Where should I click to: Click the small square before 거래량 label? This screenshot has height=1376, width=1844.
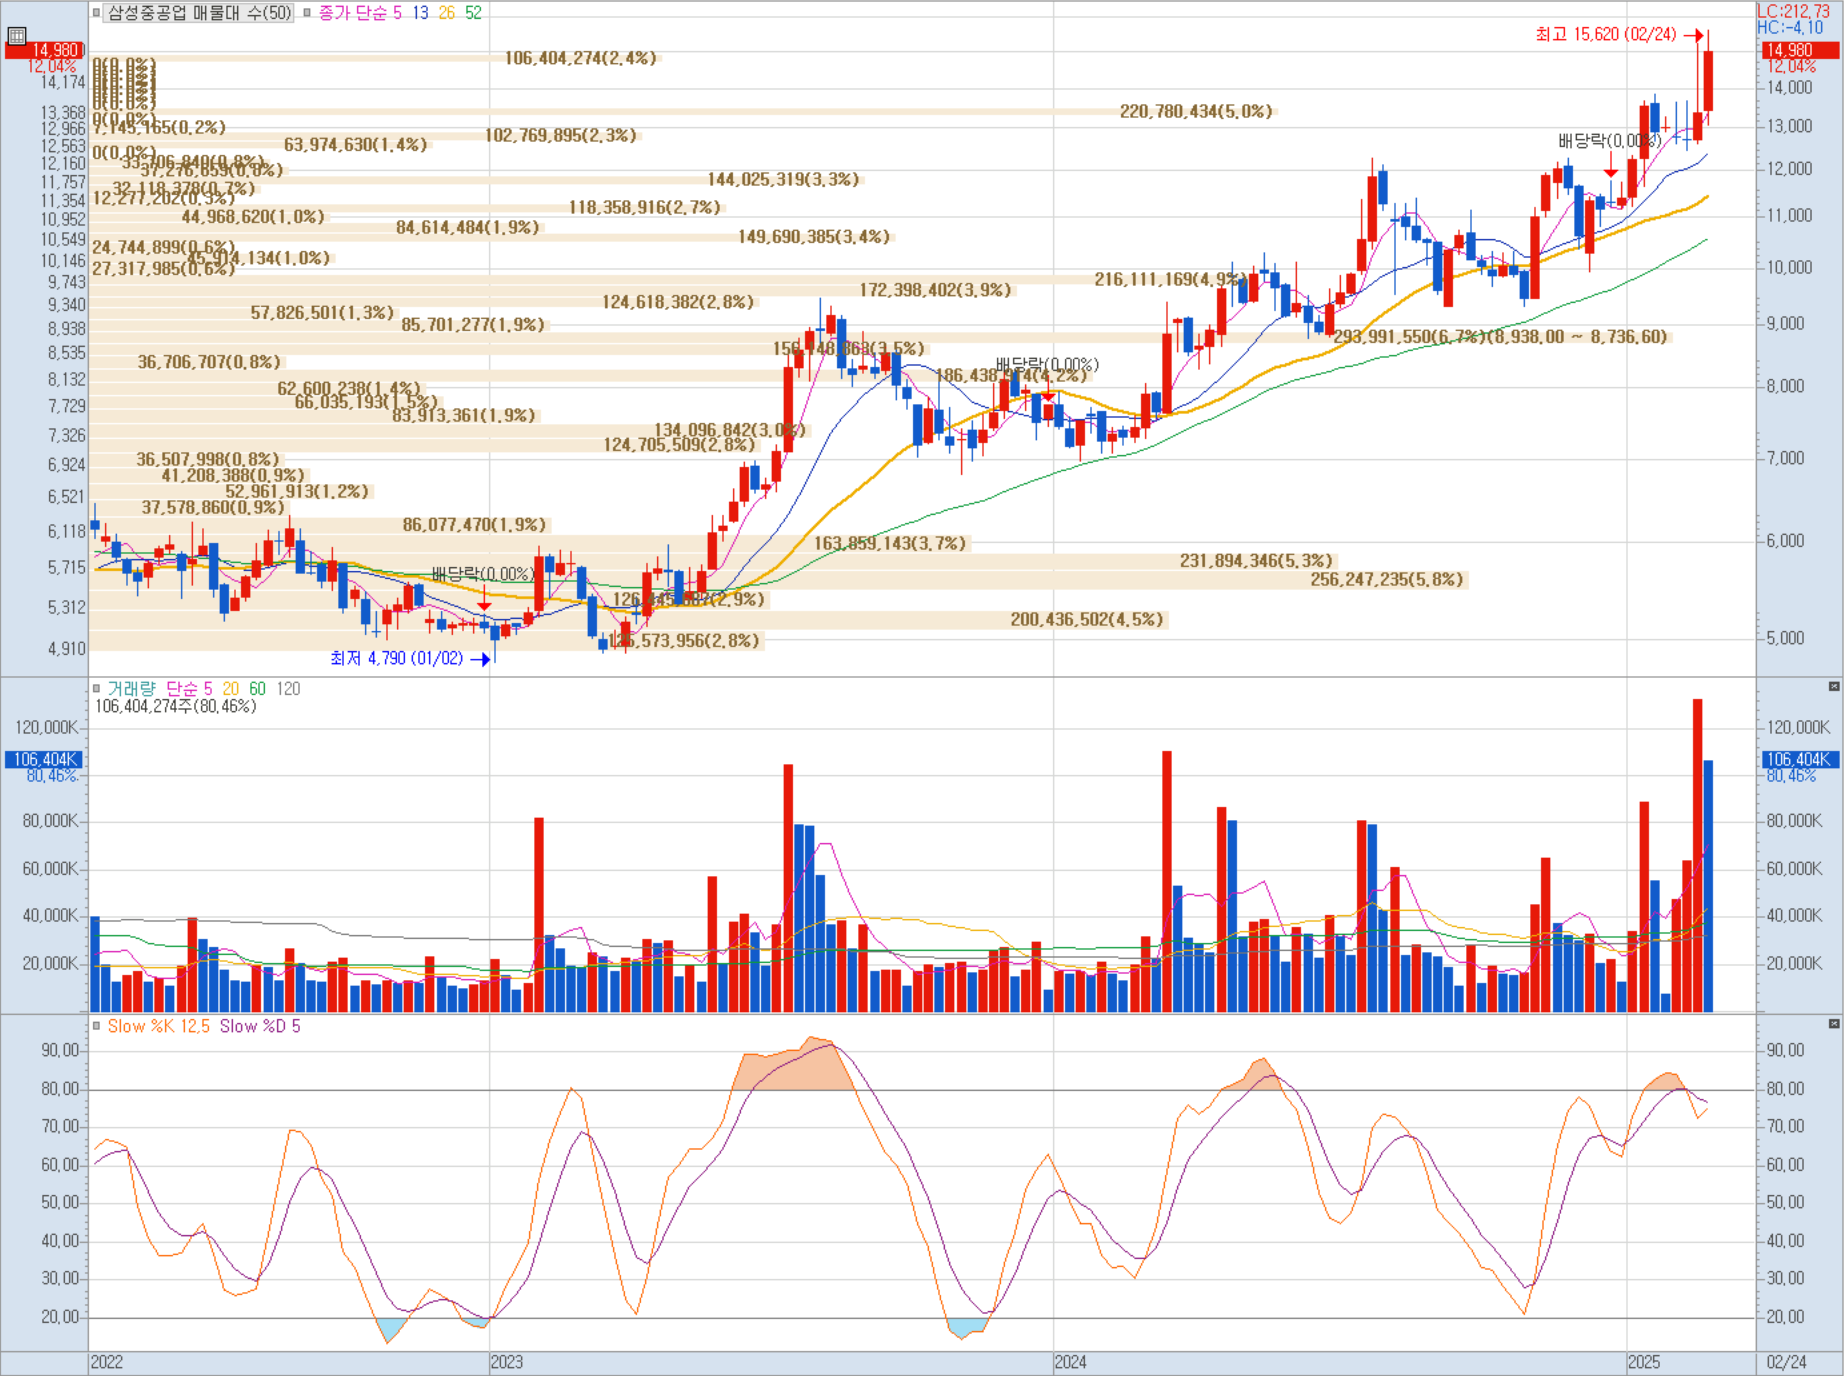[x=97, y=688]
